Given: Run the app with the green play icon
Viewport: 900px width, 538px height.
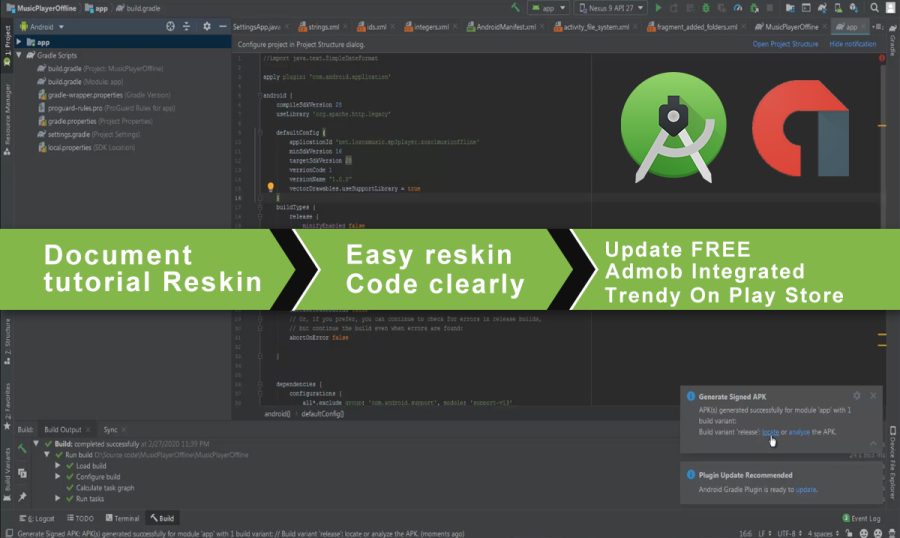Looking at the screenshot, I should pos(658,8).
